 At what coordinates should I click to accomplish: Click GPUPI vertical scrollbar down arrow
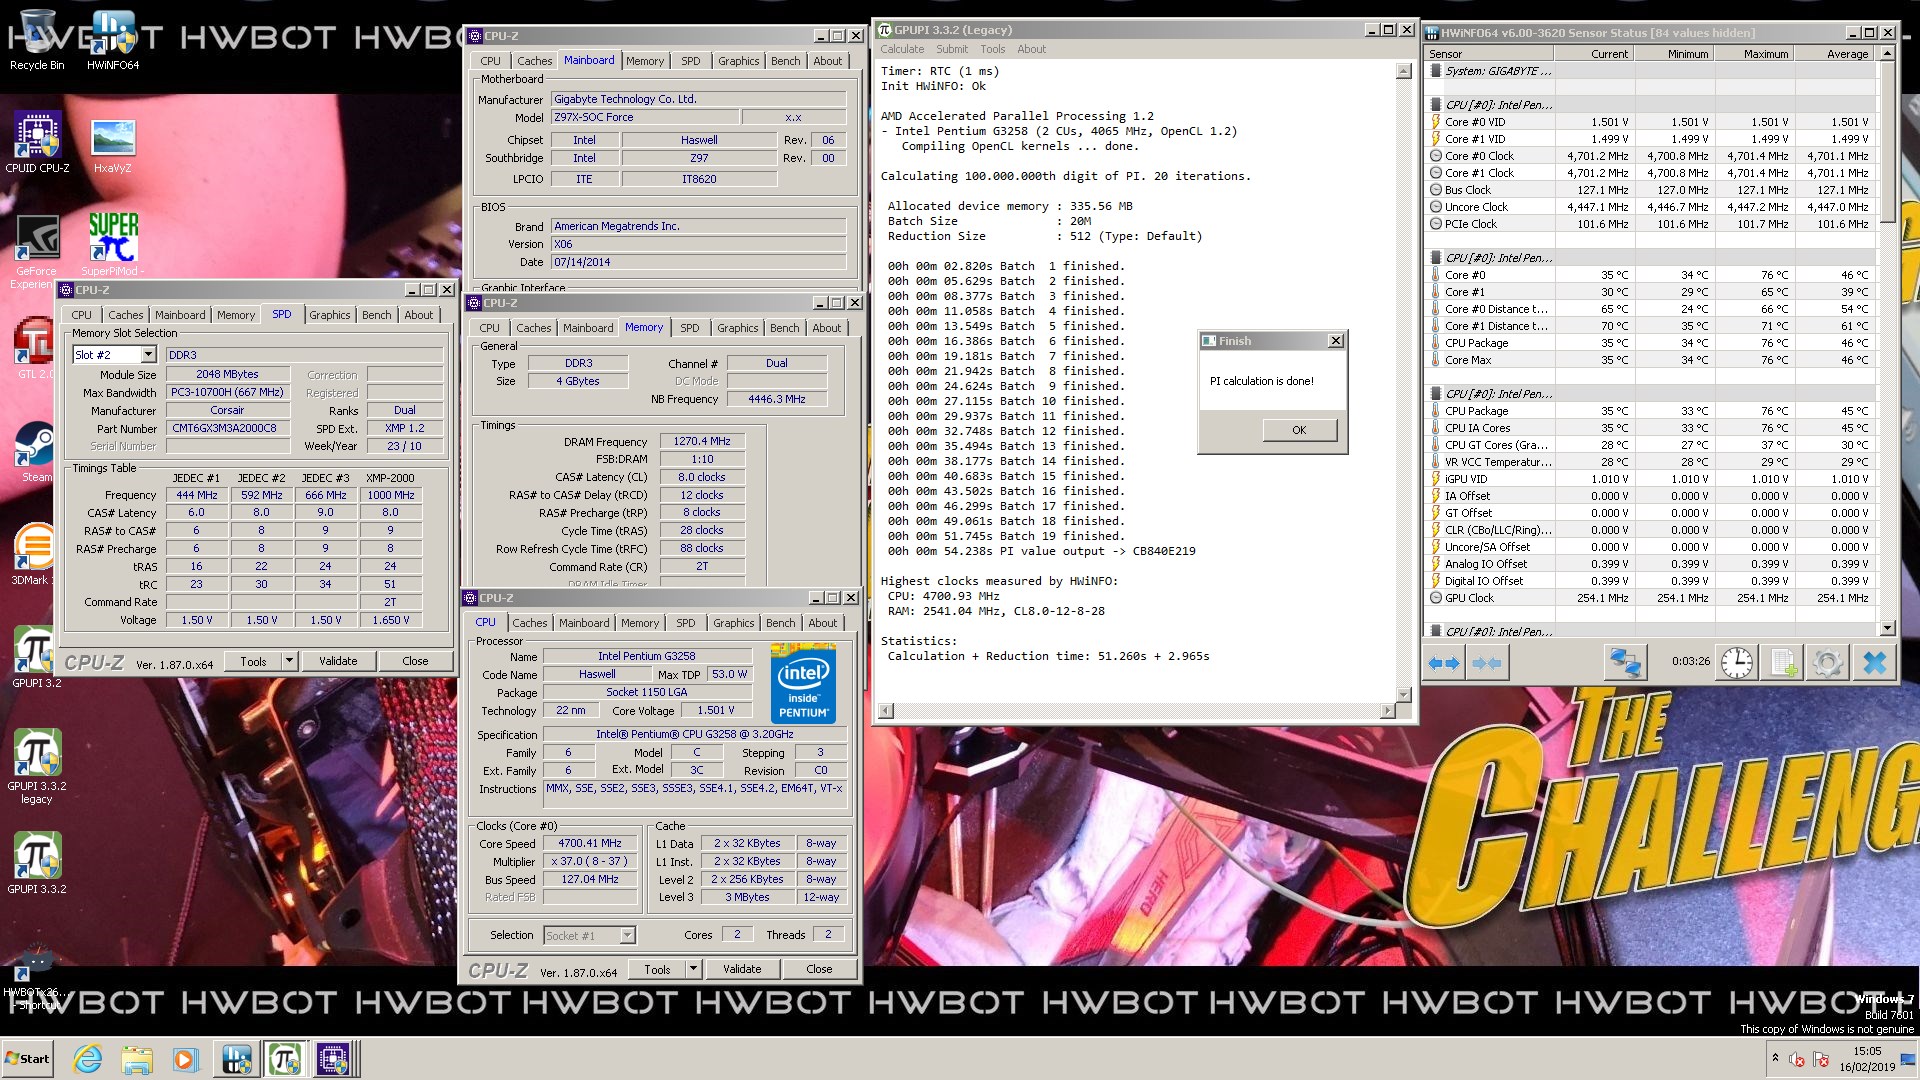[x=1404, y=694]
